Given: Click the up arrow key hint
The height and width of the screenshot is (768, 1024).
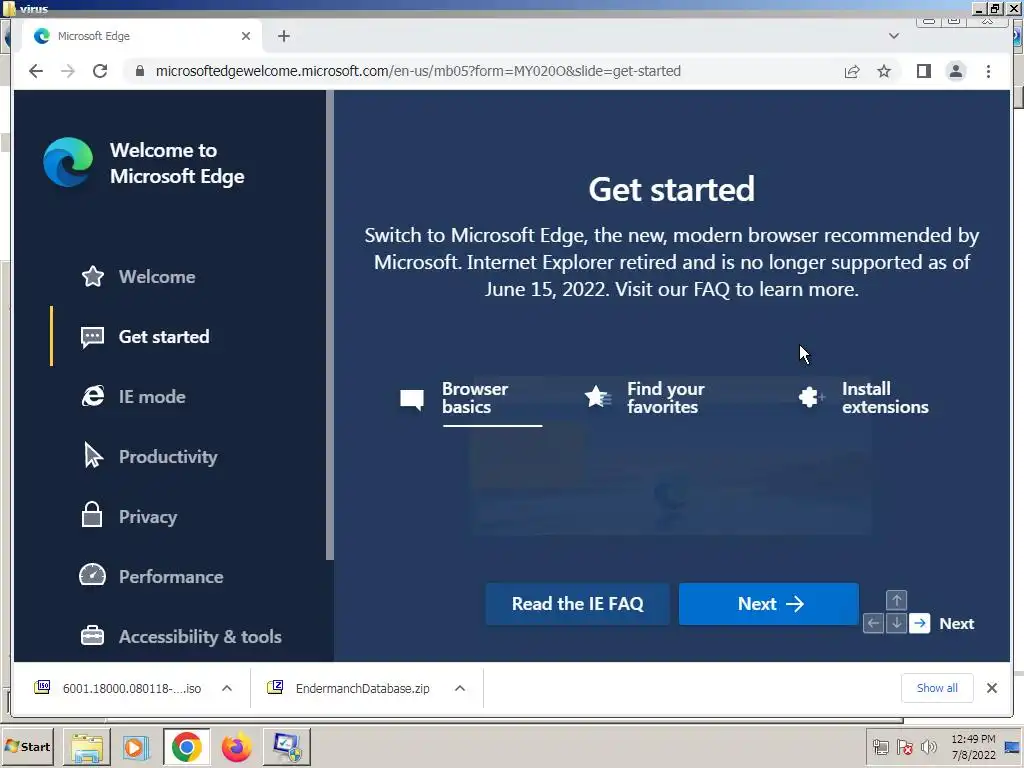Looking at the screenshot, I should [897, 600].
